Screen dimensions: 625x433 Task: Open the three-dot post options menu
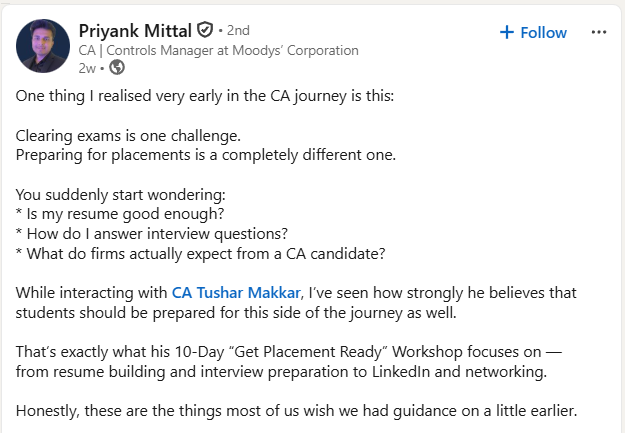click(x=599, y=32)
